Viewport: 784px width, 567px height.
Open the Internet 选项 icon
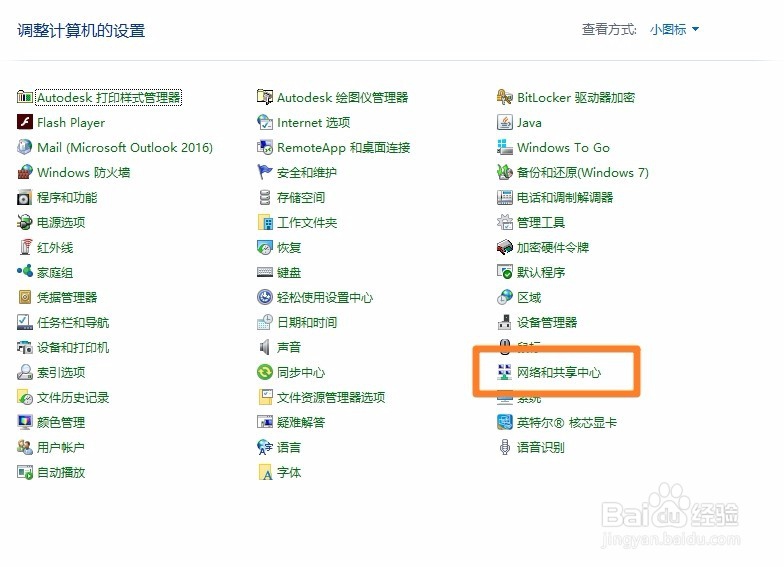pyautogui.click(x=265, y=123)
